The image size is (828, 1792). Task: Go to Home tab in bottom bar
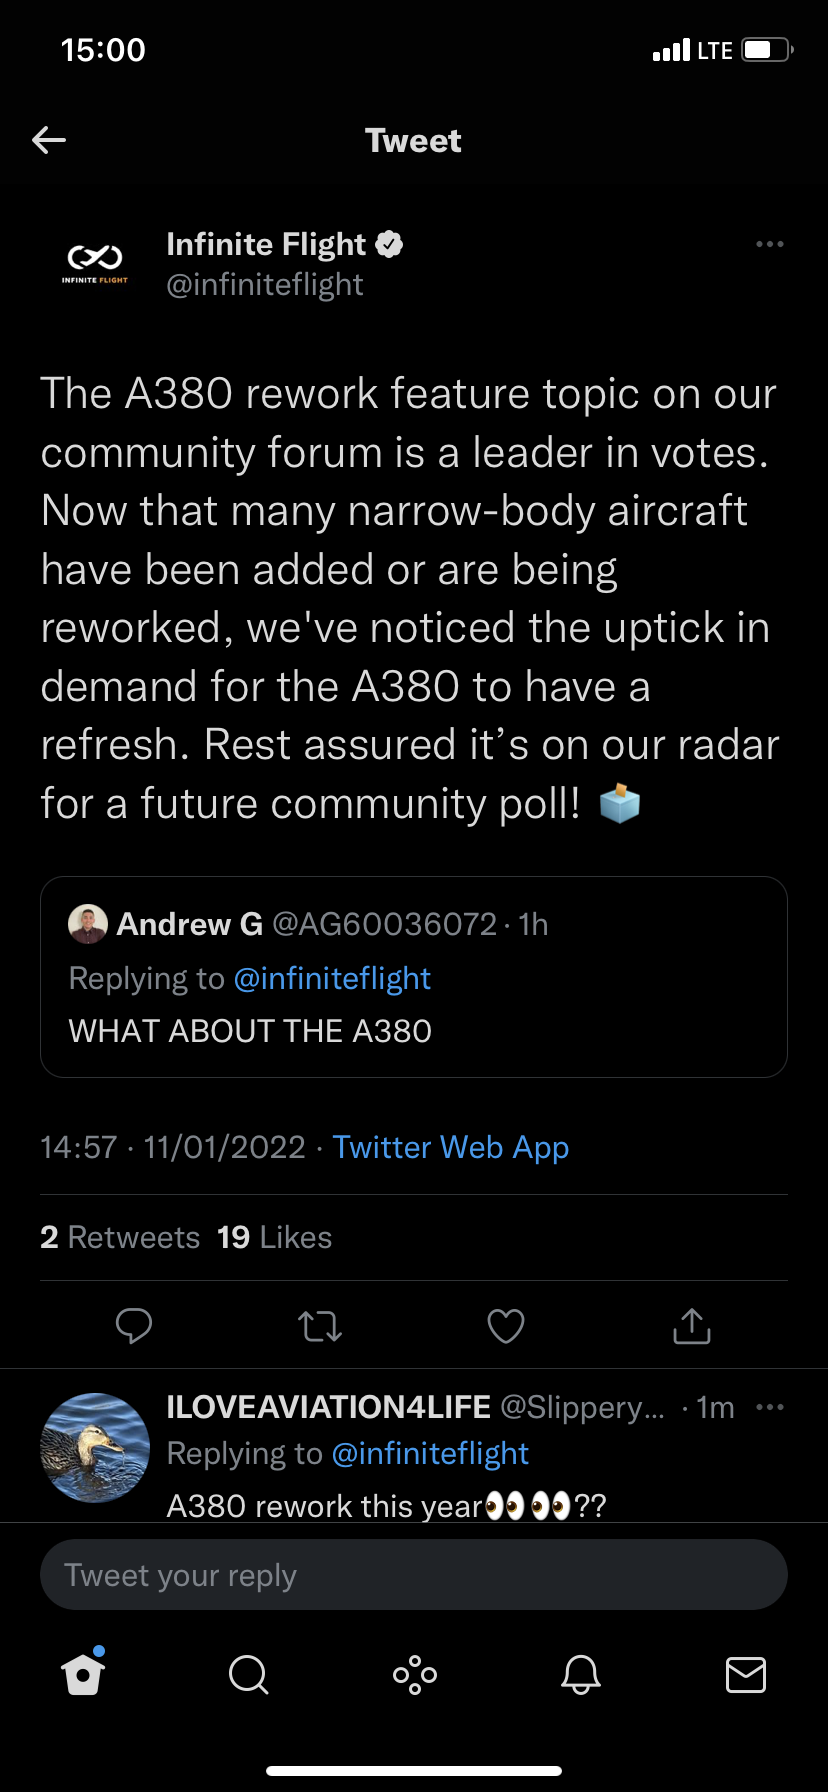point(83,1674)
